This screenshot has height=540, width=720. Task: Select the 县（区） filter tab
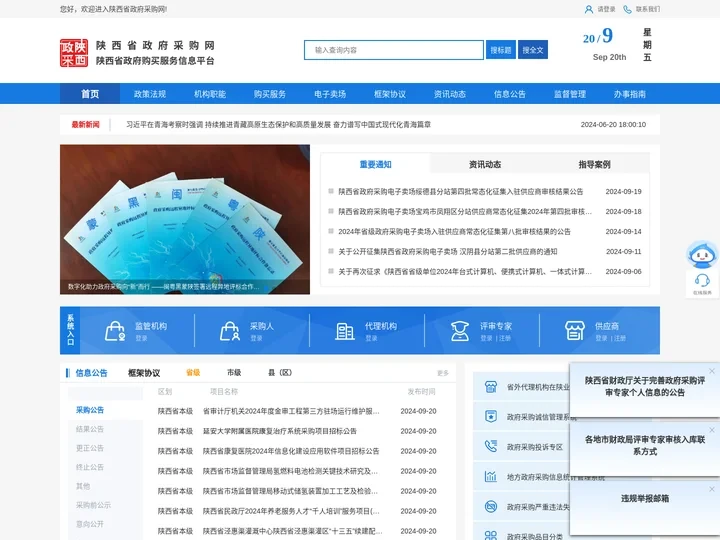280,372
